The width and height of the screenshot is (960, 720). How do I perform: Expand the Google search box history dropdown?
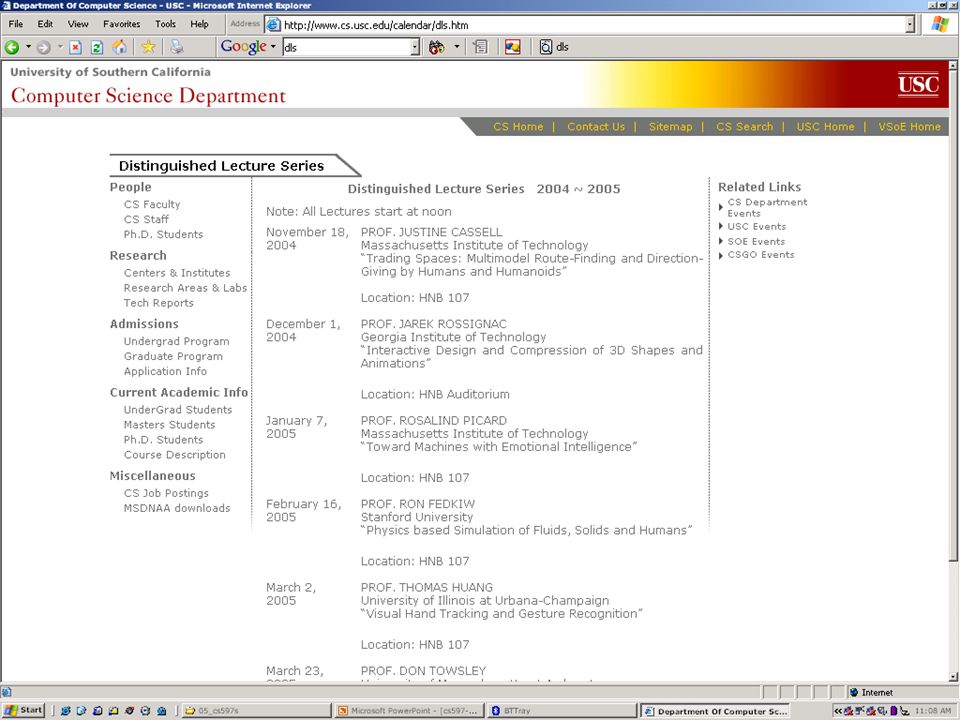415,47
